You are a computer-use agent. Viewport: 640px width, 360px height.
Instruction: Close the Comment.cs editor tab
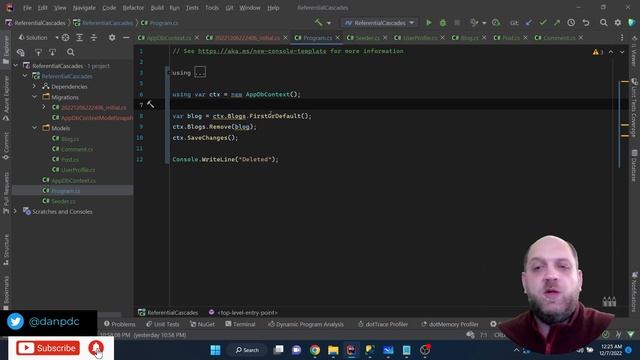(x=581, y=38)
